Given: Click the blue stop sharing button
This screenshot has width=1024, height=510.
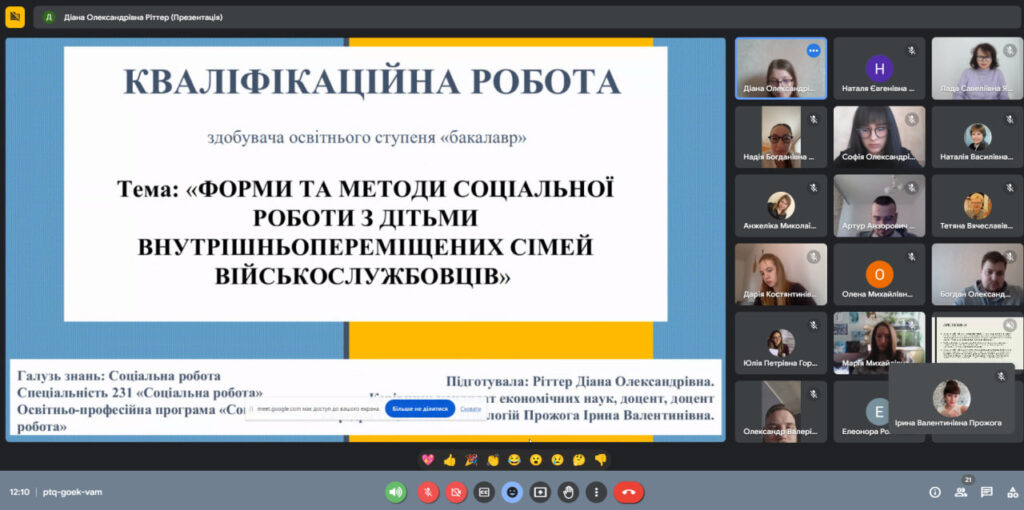Looking at the screenshot, I should point(420,408).
